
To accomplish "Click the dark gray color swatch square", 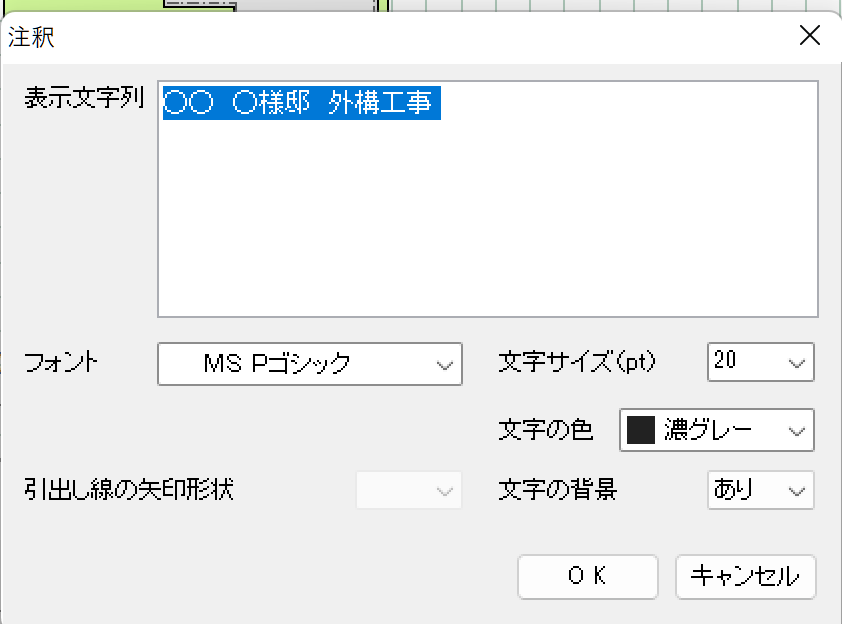I will [x=640, y=430].
